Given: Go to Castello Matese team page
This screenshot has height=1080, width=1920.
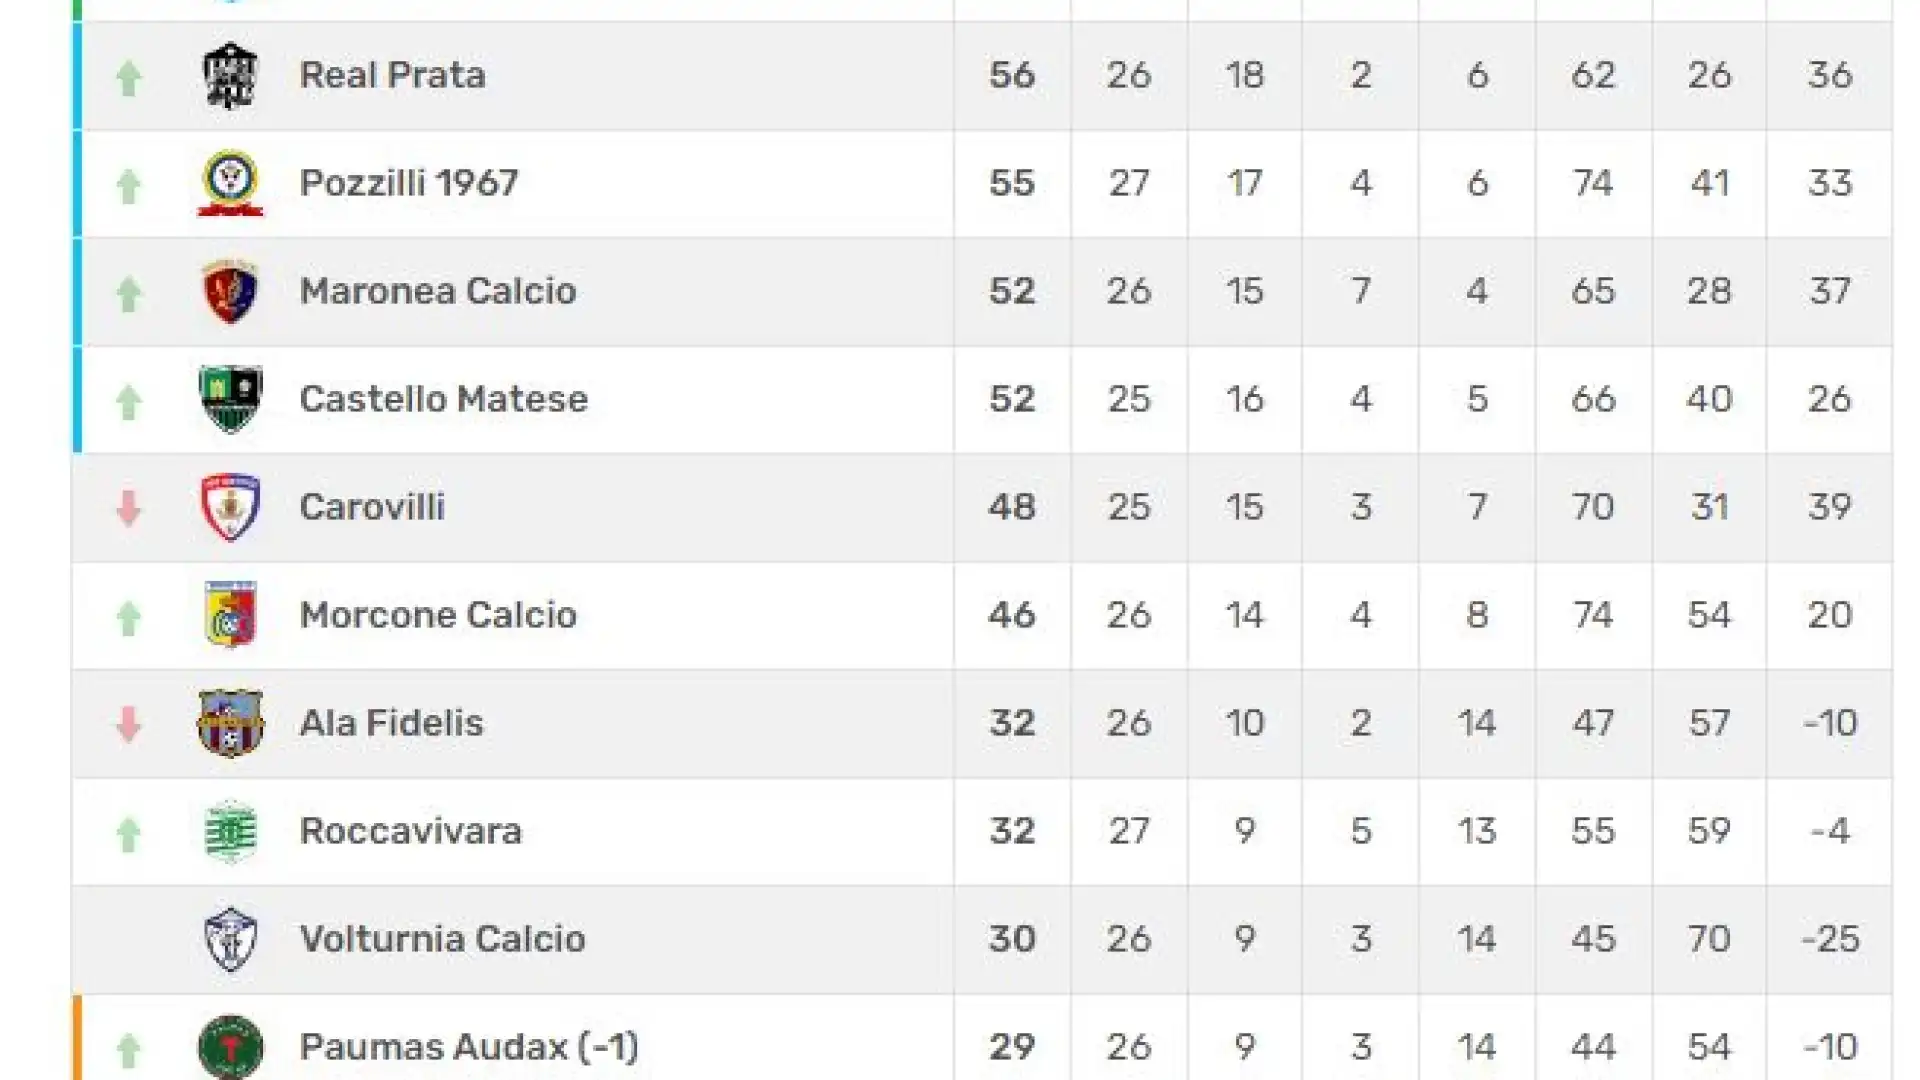Looking at the screenshot, I should (x=444, y=399).
